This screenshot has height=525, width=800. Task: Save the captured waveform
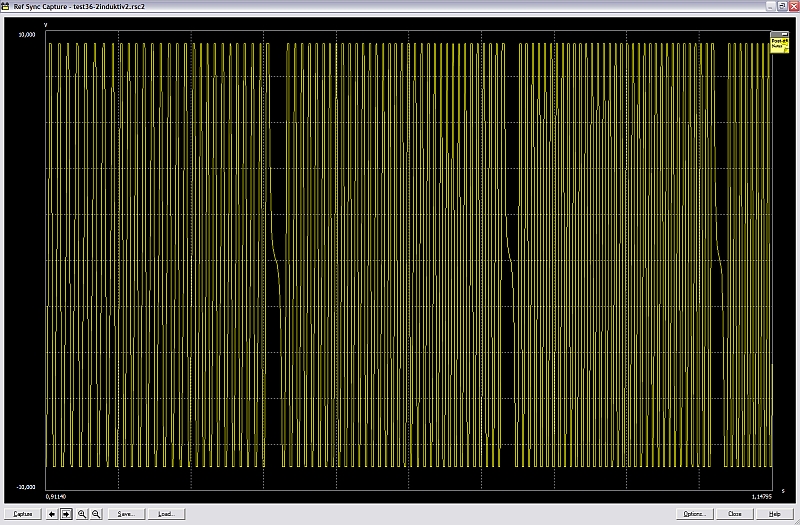coord(126,514)
